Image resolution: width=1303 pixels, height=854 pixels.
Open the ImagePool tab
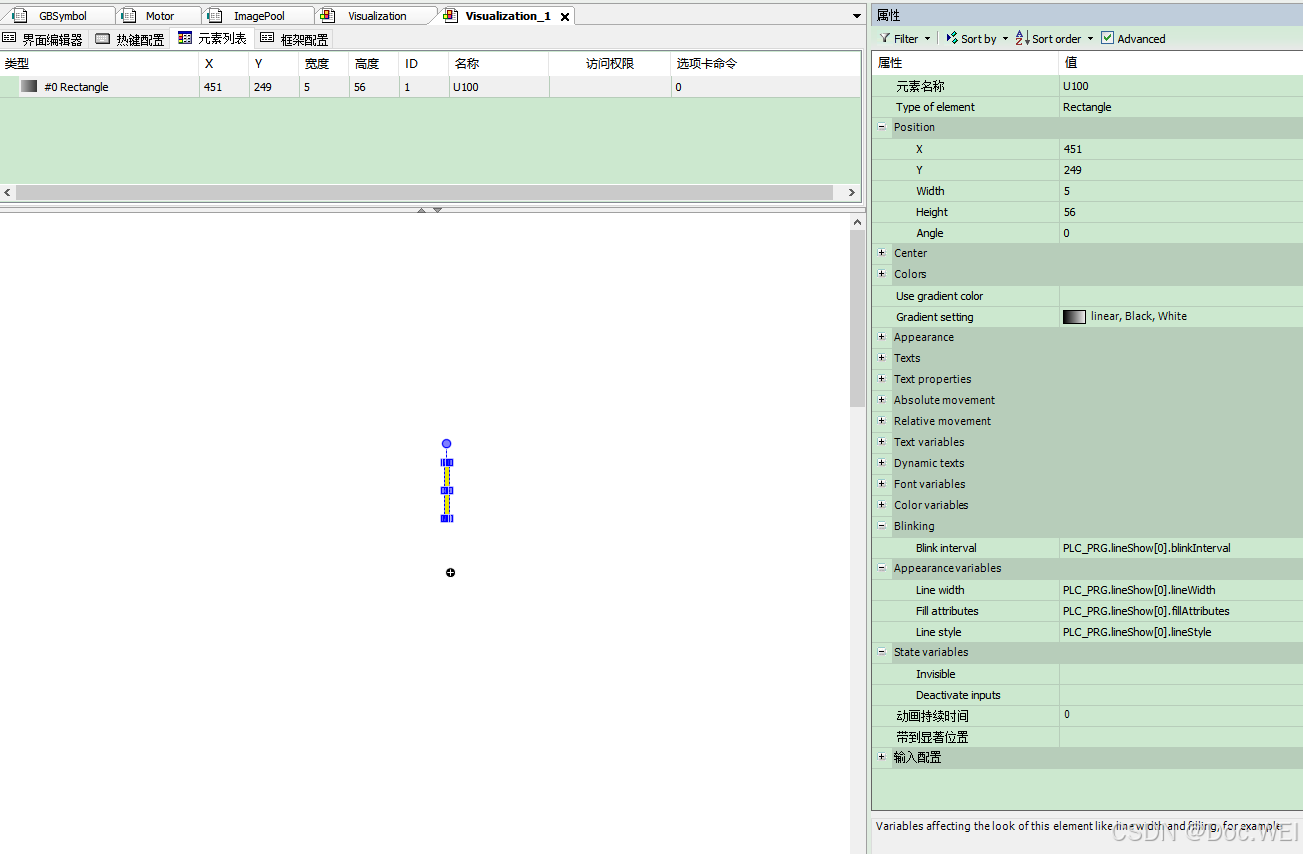259,16
